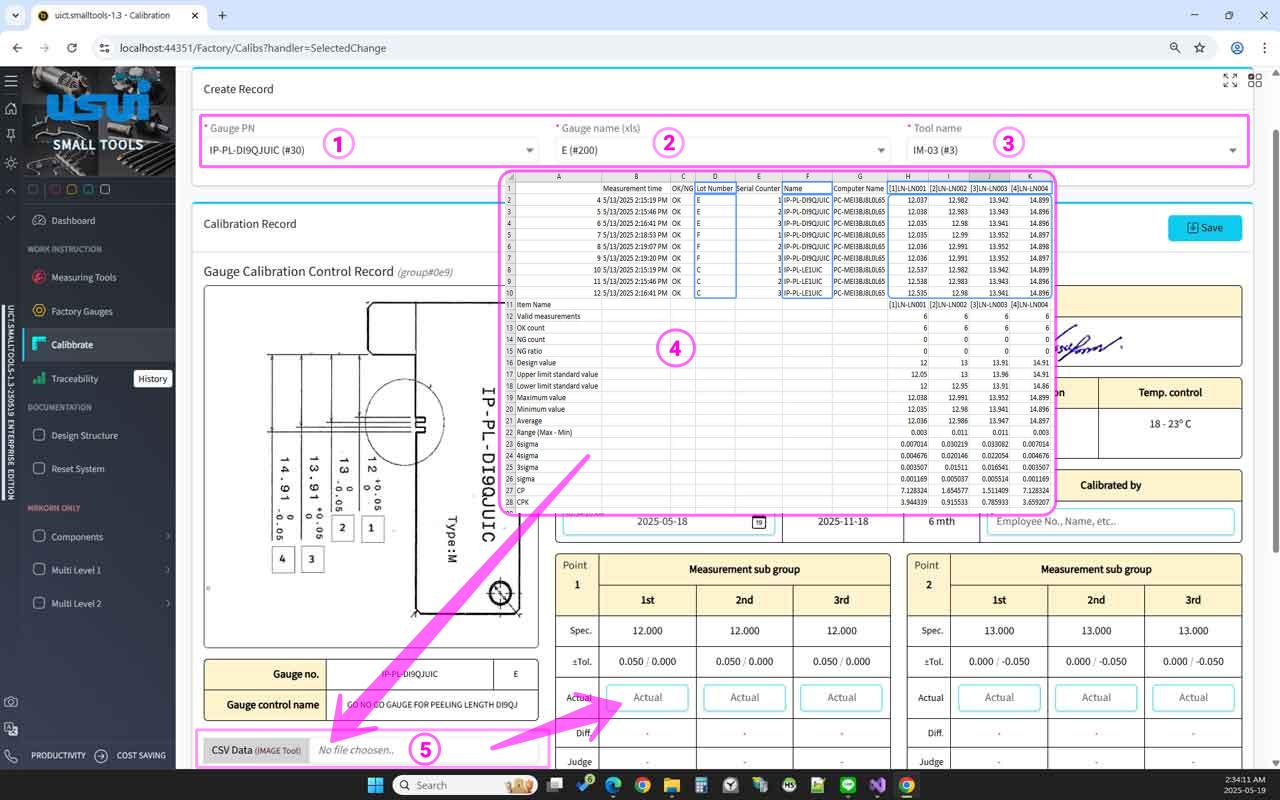Click the page vertical scrollbar
Viewport: 1280px width, 800px height.
(1274, 340)
